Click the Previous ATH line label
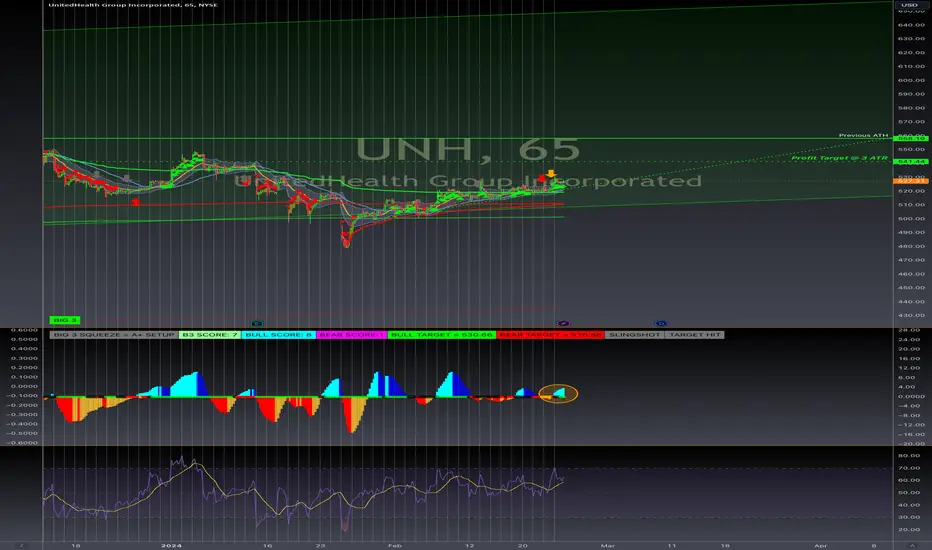Image resolution: width=932 pixels, height=550 pixels. [x=863, y=135]
